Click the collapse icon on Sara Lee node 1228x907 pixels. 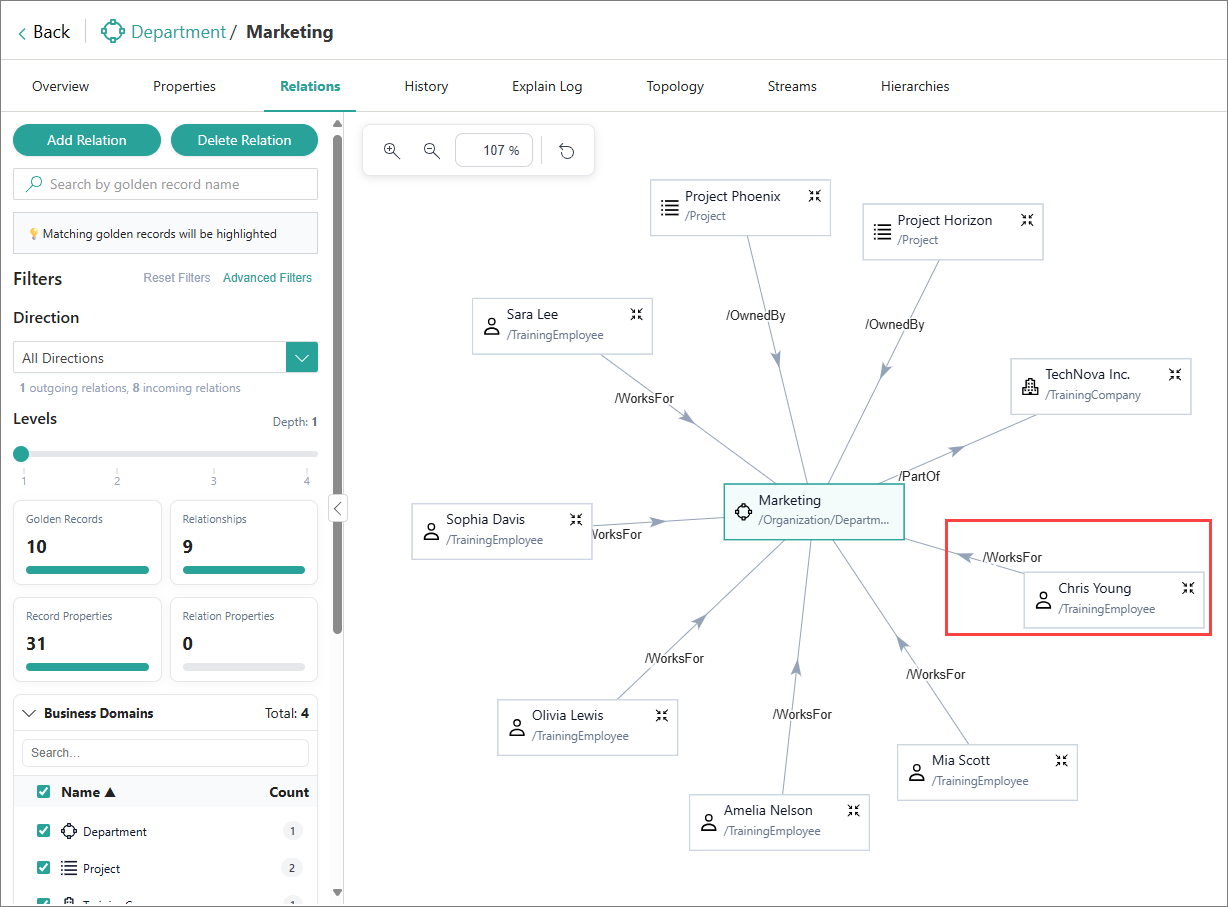pyautogui.click(x=636, y=314)
